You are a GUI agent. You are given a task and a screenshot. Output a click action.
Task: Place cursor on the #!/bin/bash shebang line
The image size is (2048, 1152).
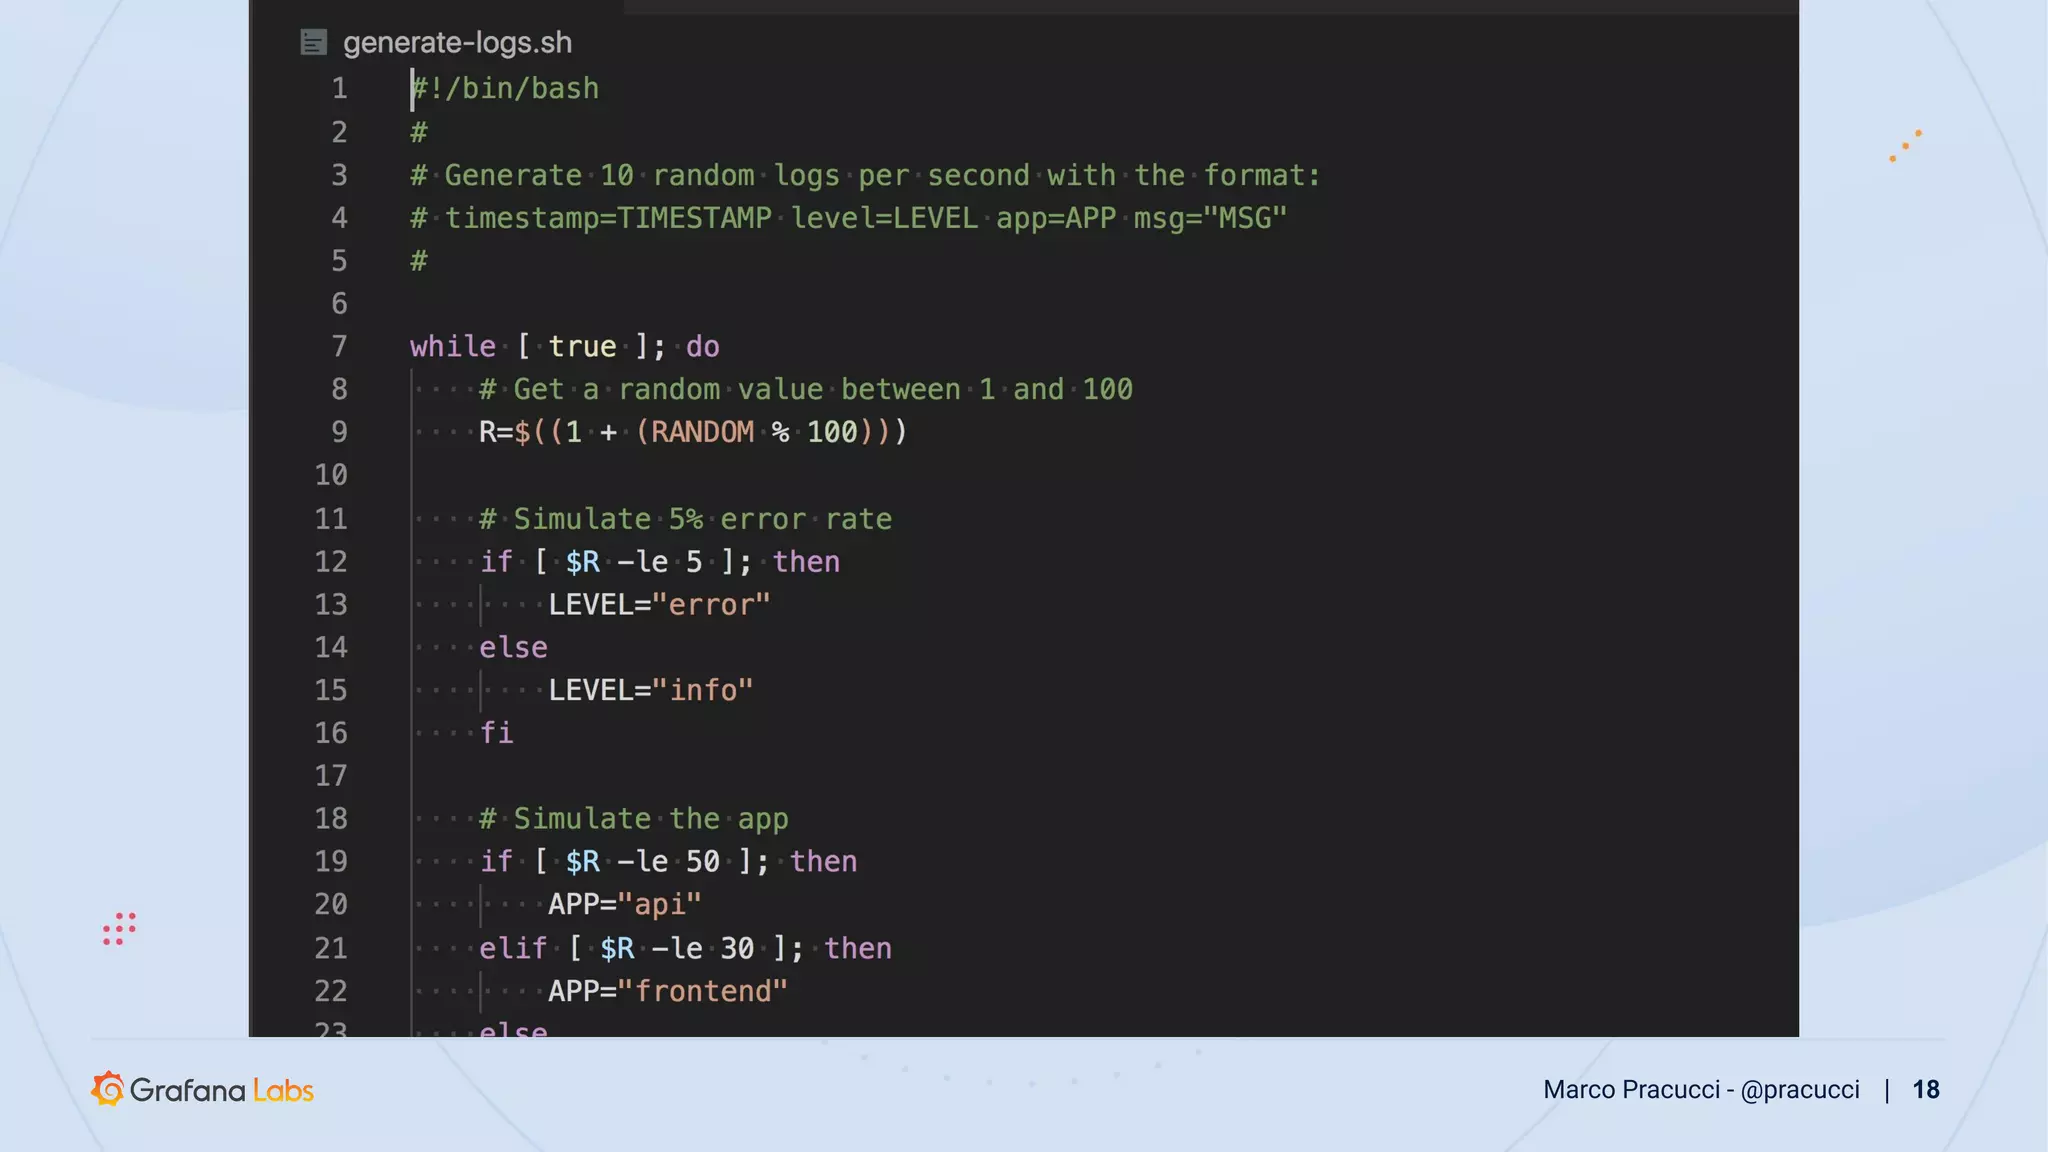(506, 88)
